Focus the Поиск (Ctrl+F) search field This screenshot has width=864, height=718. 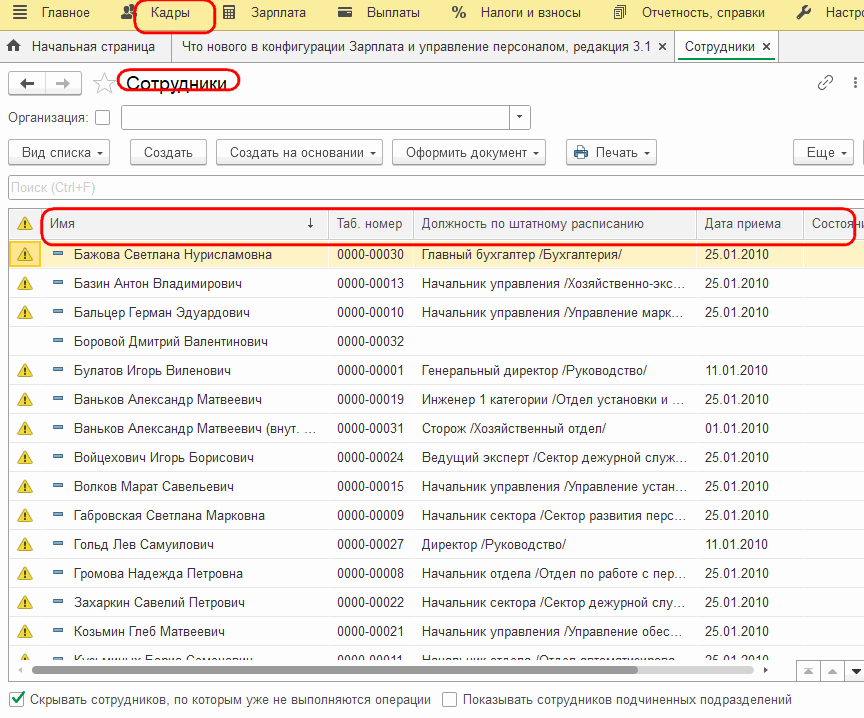coord(436,187)
